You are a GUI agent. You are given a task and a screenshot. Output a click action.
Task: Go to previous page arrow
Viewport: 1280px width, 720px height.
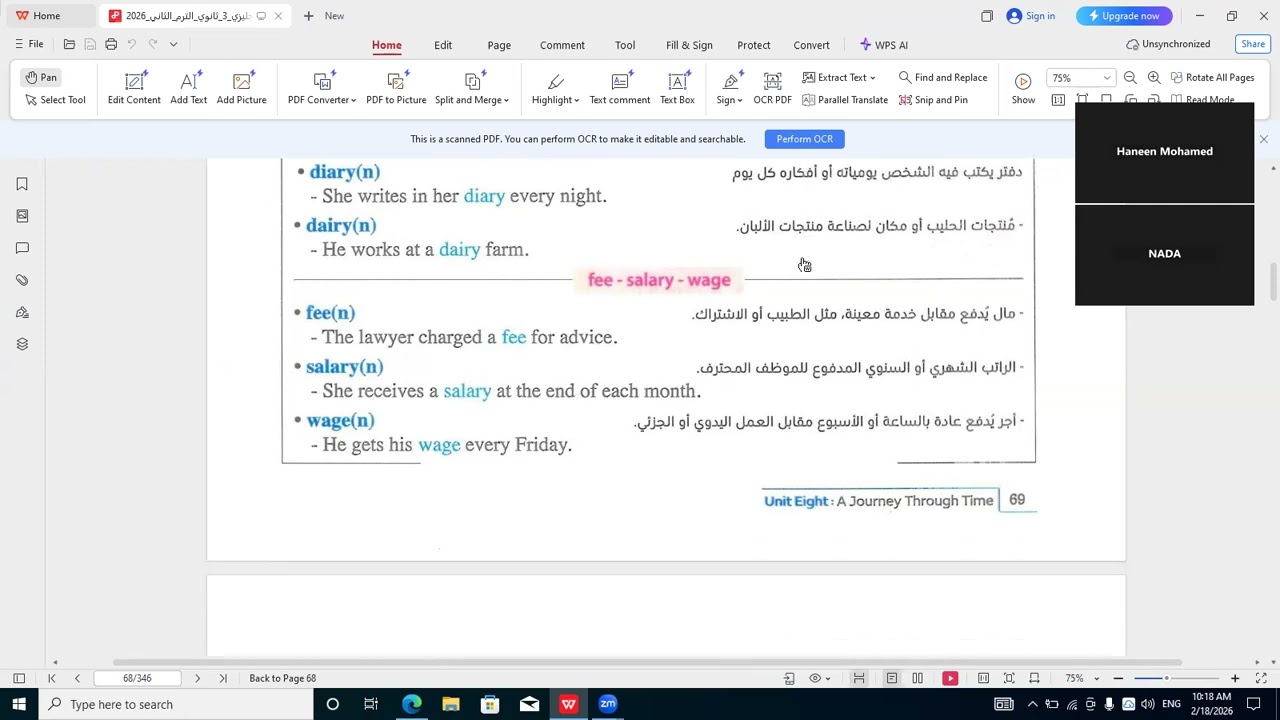(x=77, y=678)
